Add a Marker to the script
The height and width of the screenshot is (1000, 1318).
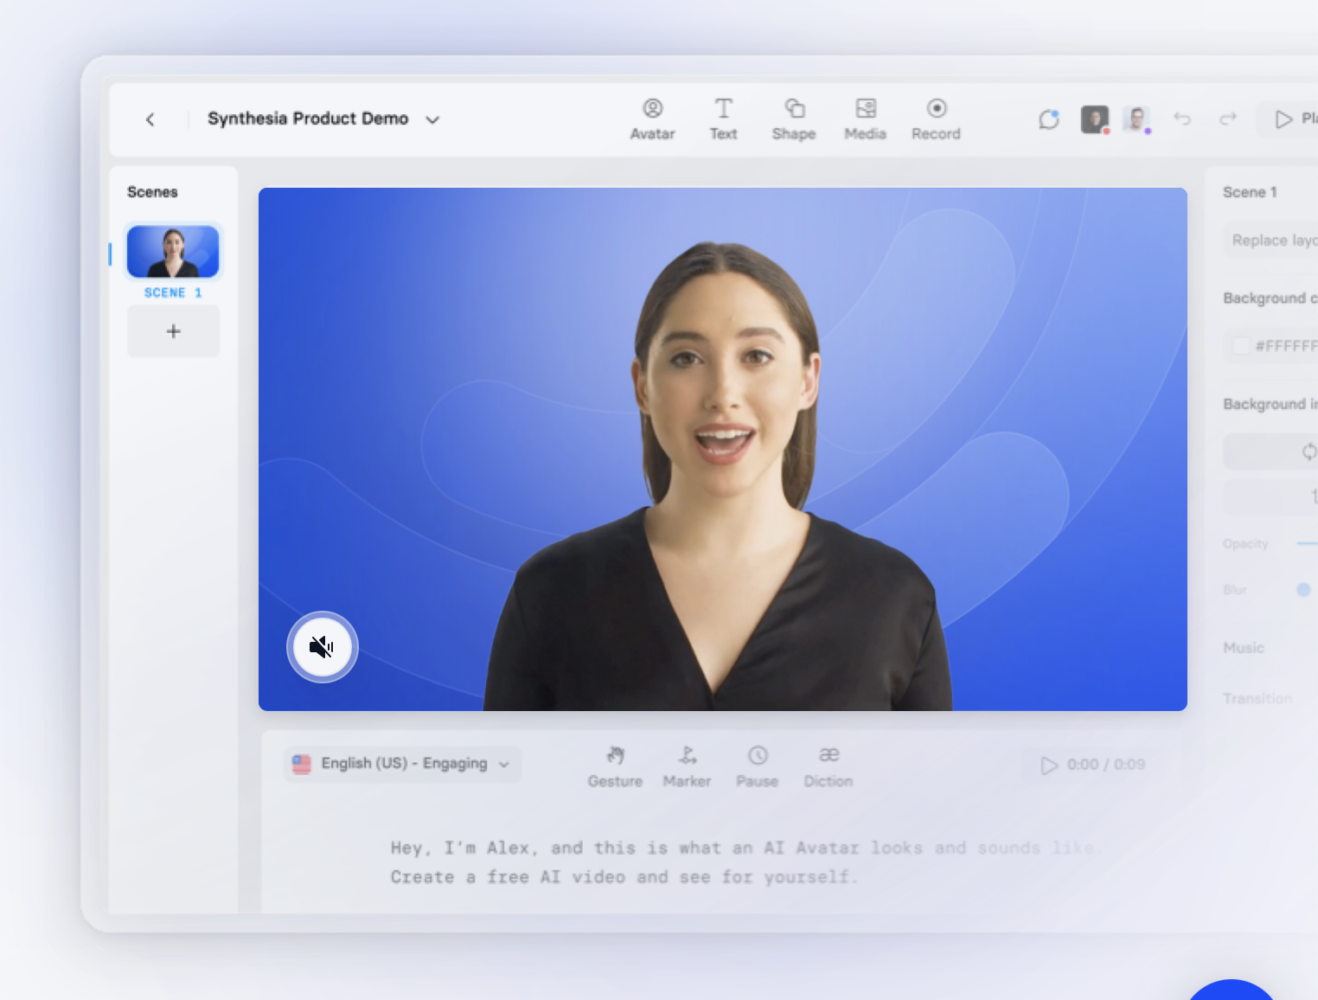point(687,766)
